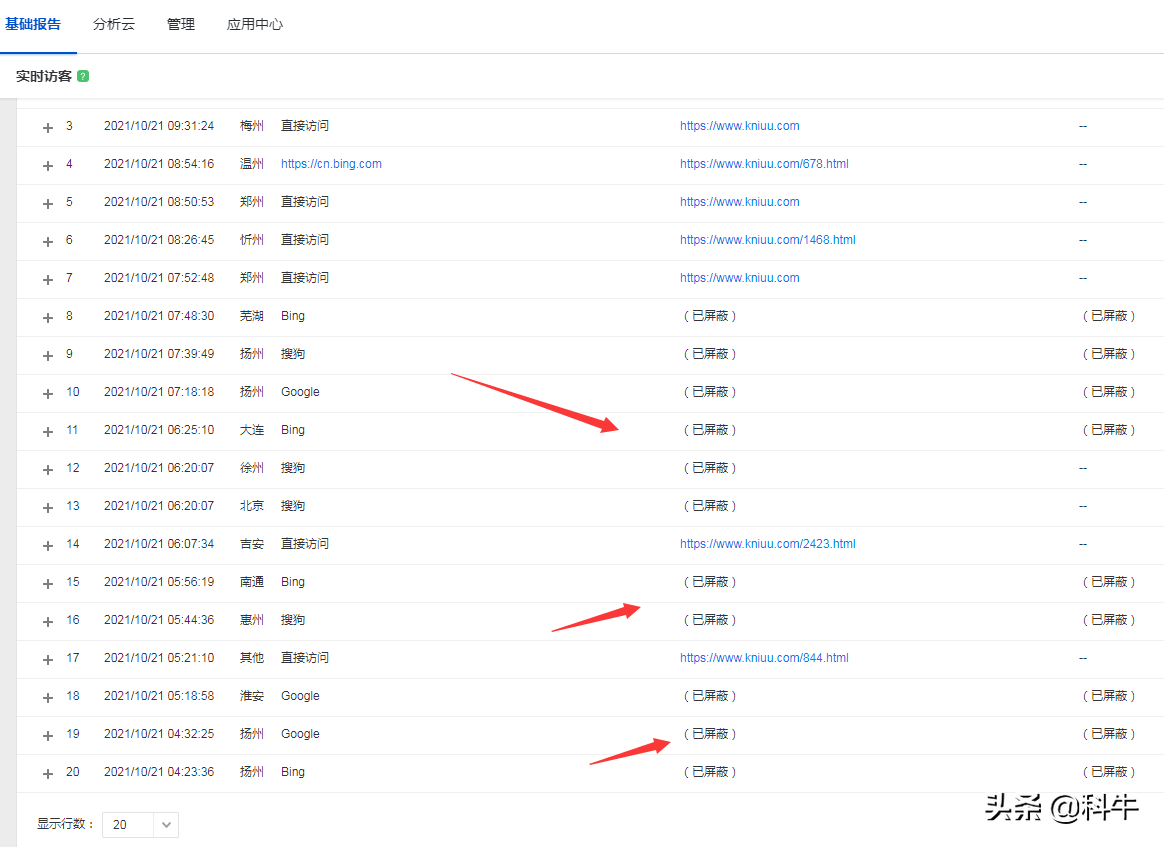1164x847 pixels.
Task: Open the kniuu.com/678.html entry page link
Action: pyautogui.click(x=764, y=164)
